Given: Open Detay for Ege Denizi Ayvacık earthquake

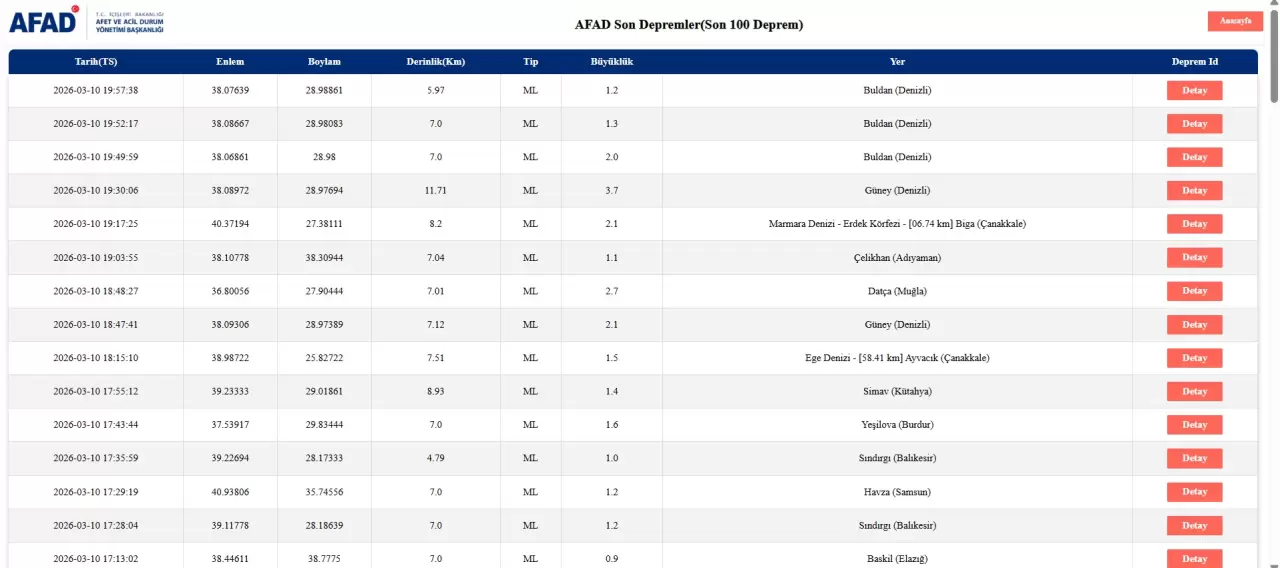Looking at the screenshot, I should pyautogui.click(x=1194, y=358).
